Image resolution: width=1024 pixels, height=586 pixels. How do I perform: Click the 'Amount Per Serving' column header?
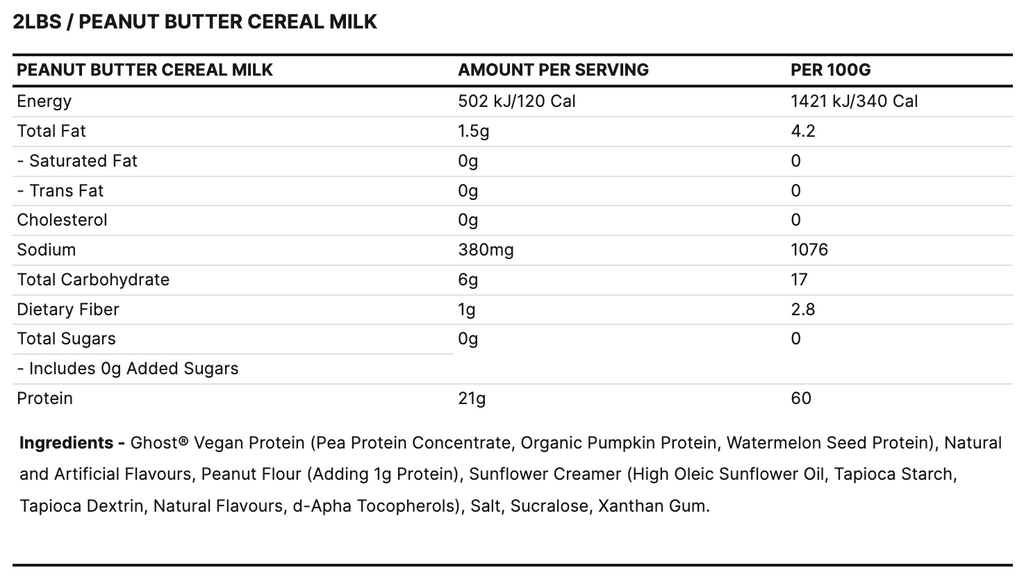pyautogui.click(x=553, y=70)
